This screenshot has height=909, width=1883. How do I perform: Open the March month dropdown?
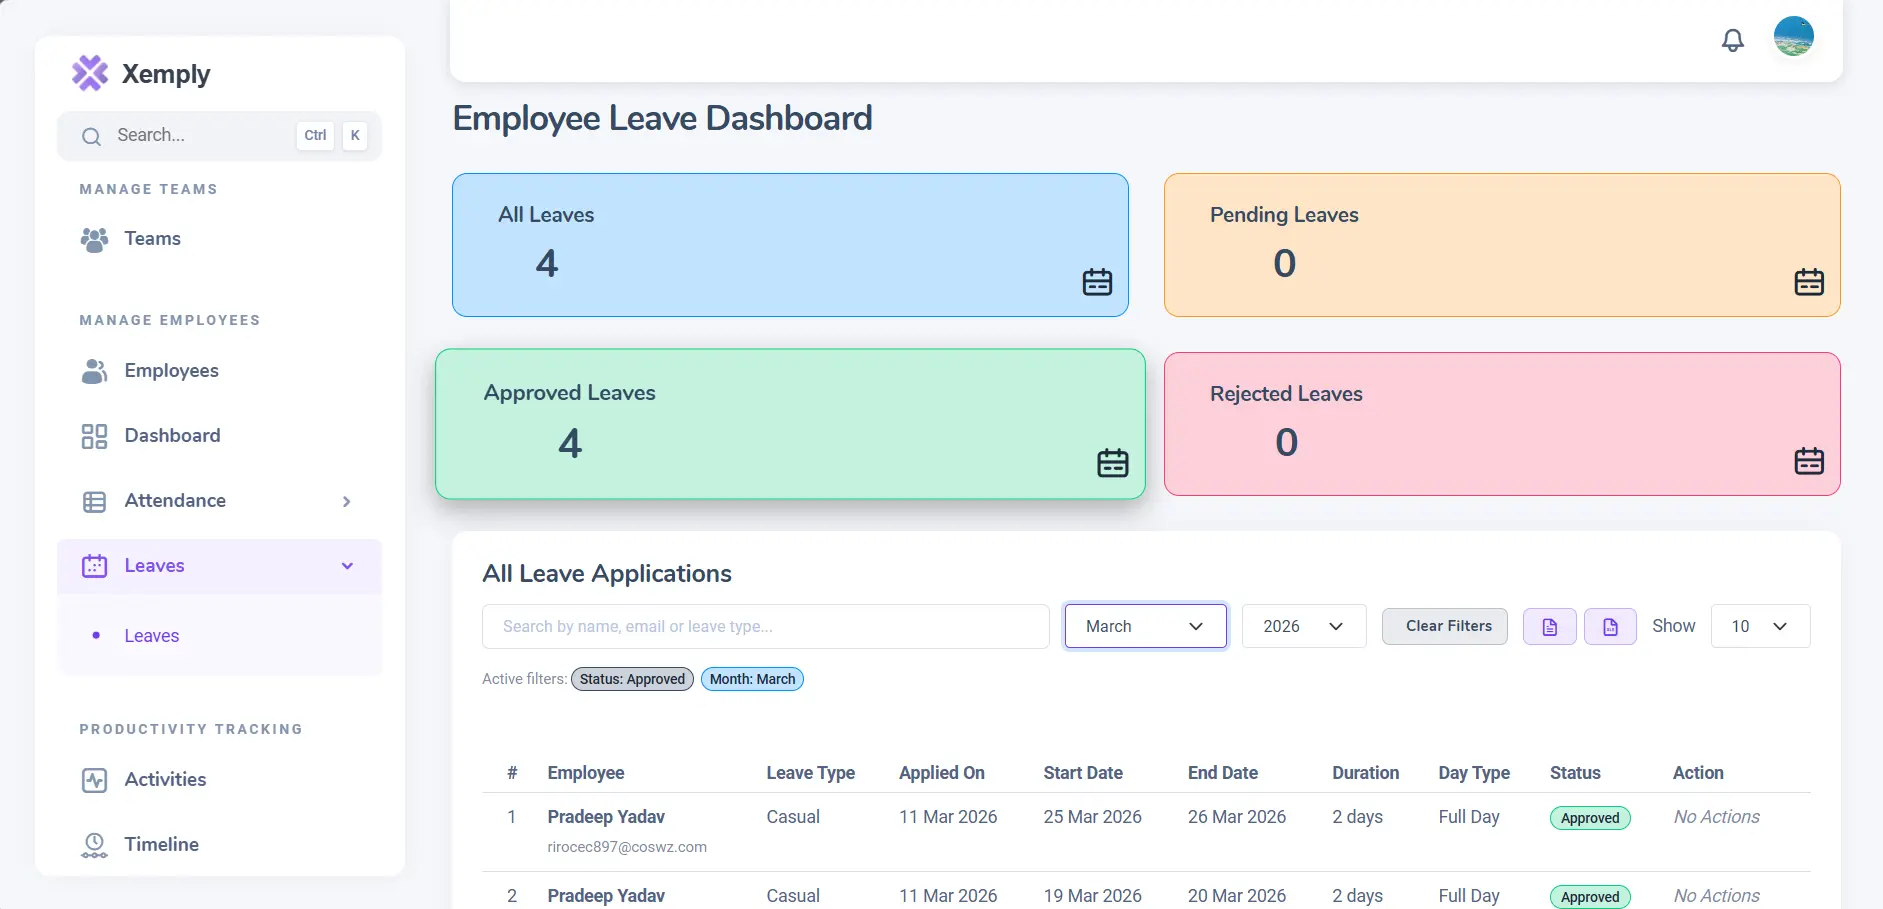[x=1146, y=626]
